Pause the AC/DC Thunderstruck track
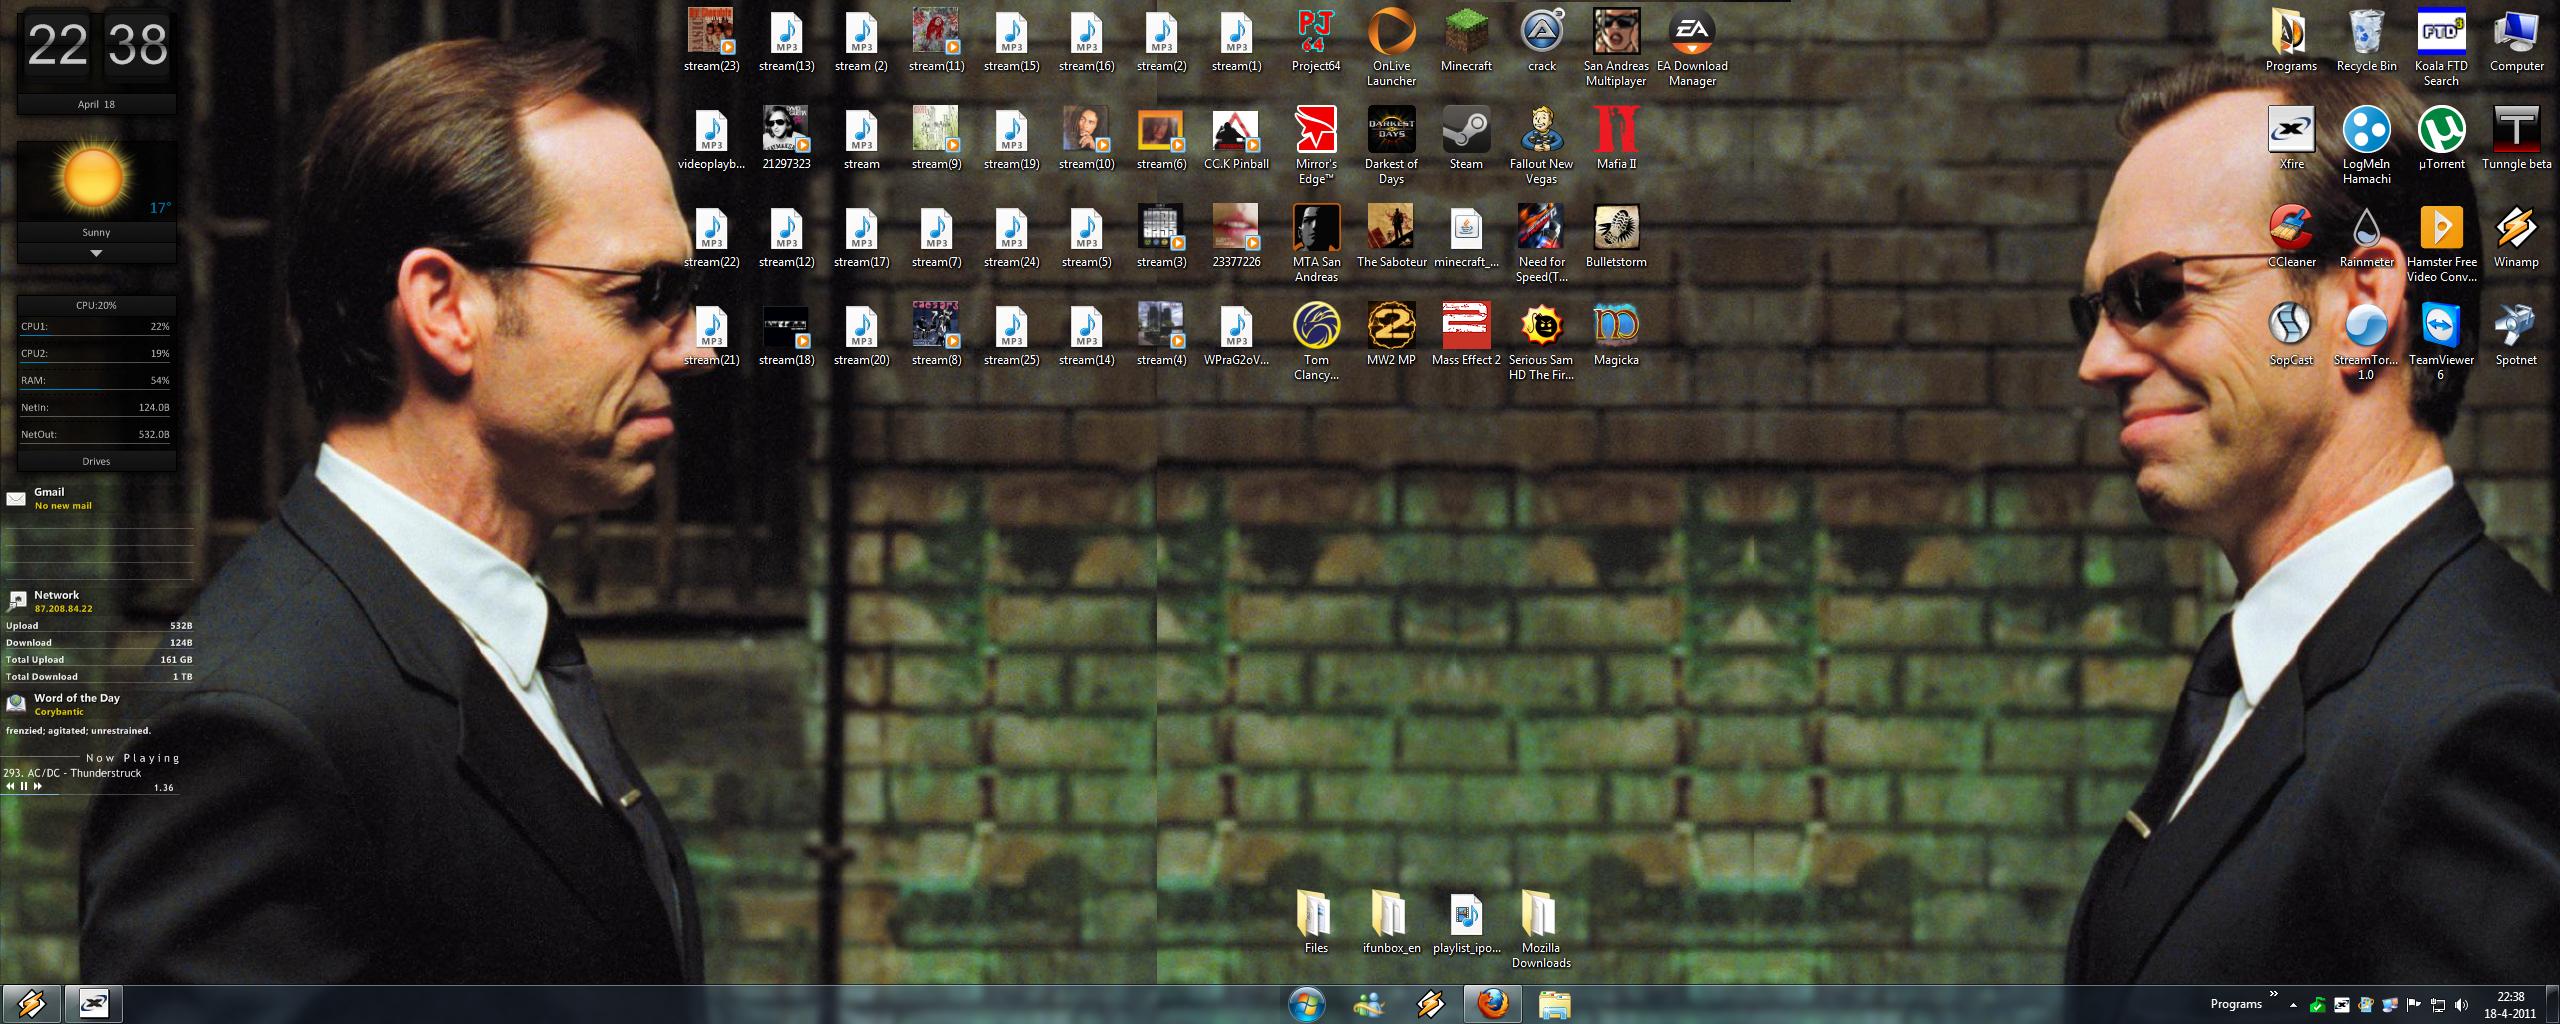The image size is (2560, 1024). pyautogui.click(x=24, y=786)
